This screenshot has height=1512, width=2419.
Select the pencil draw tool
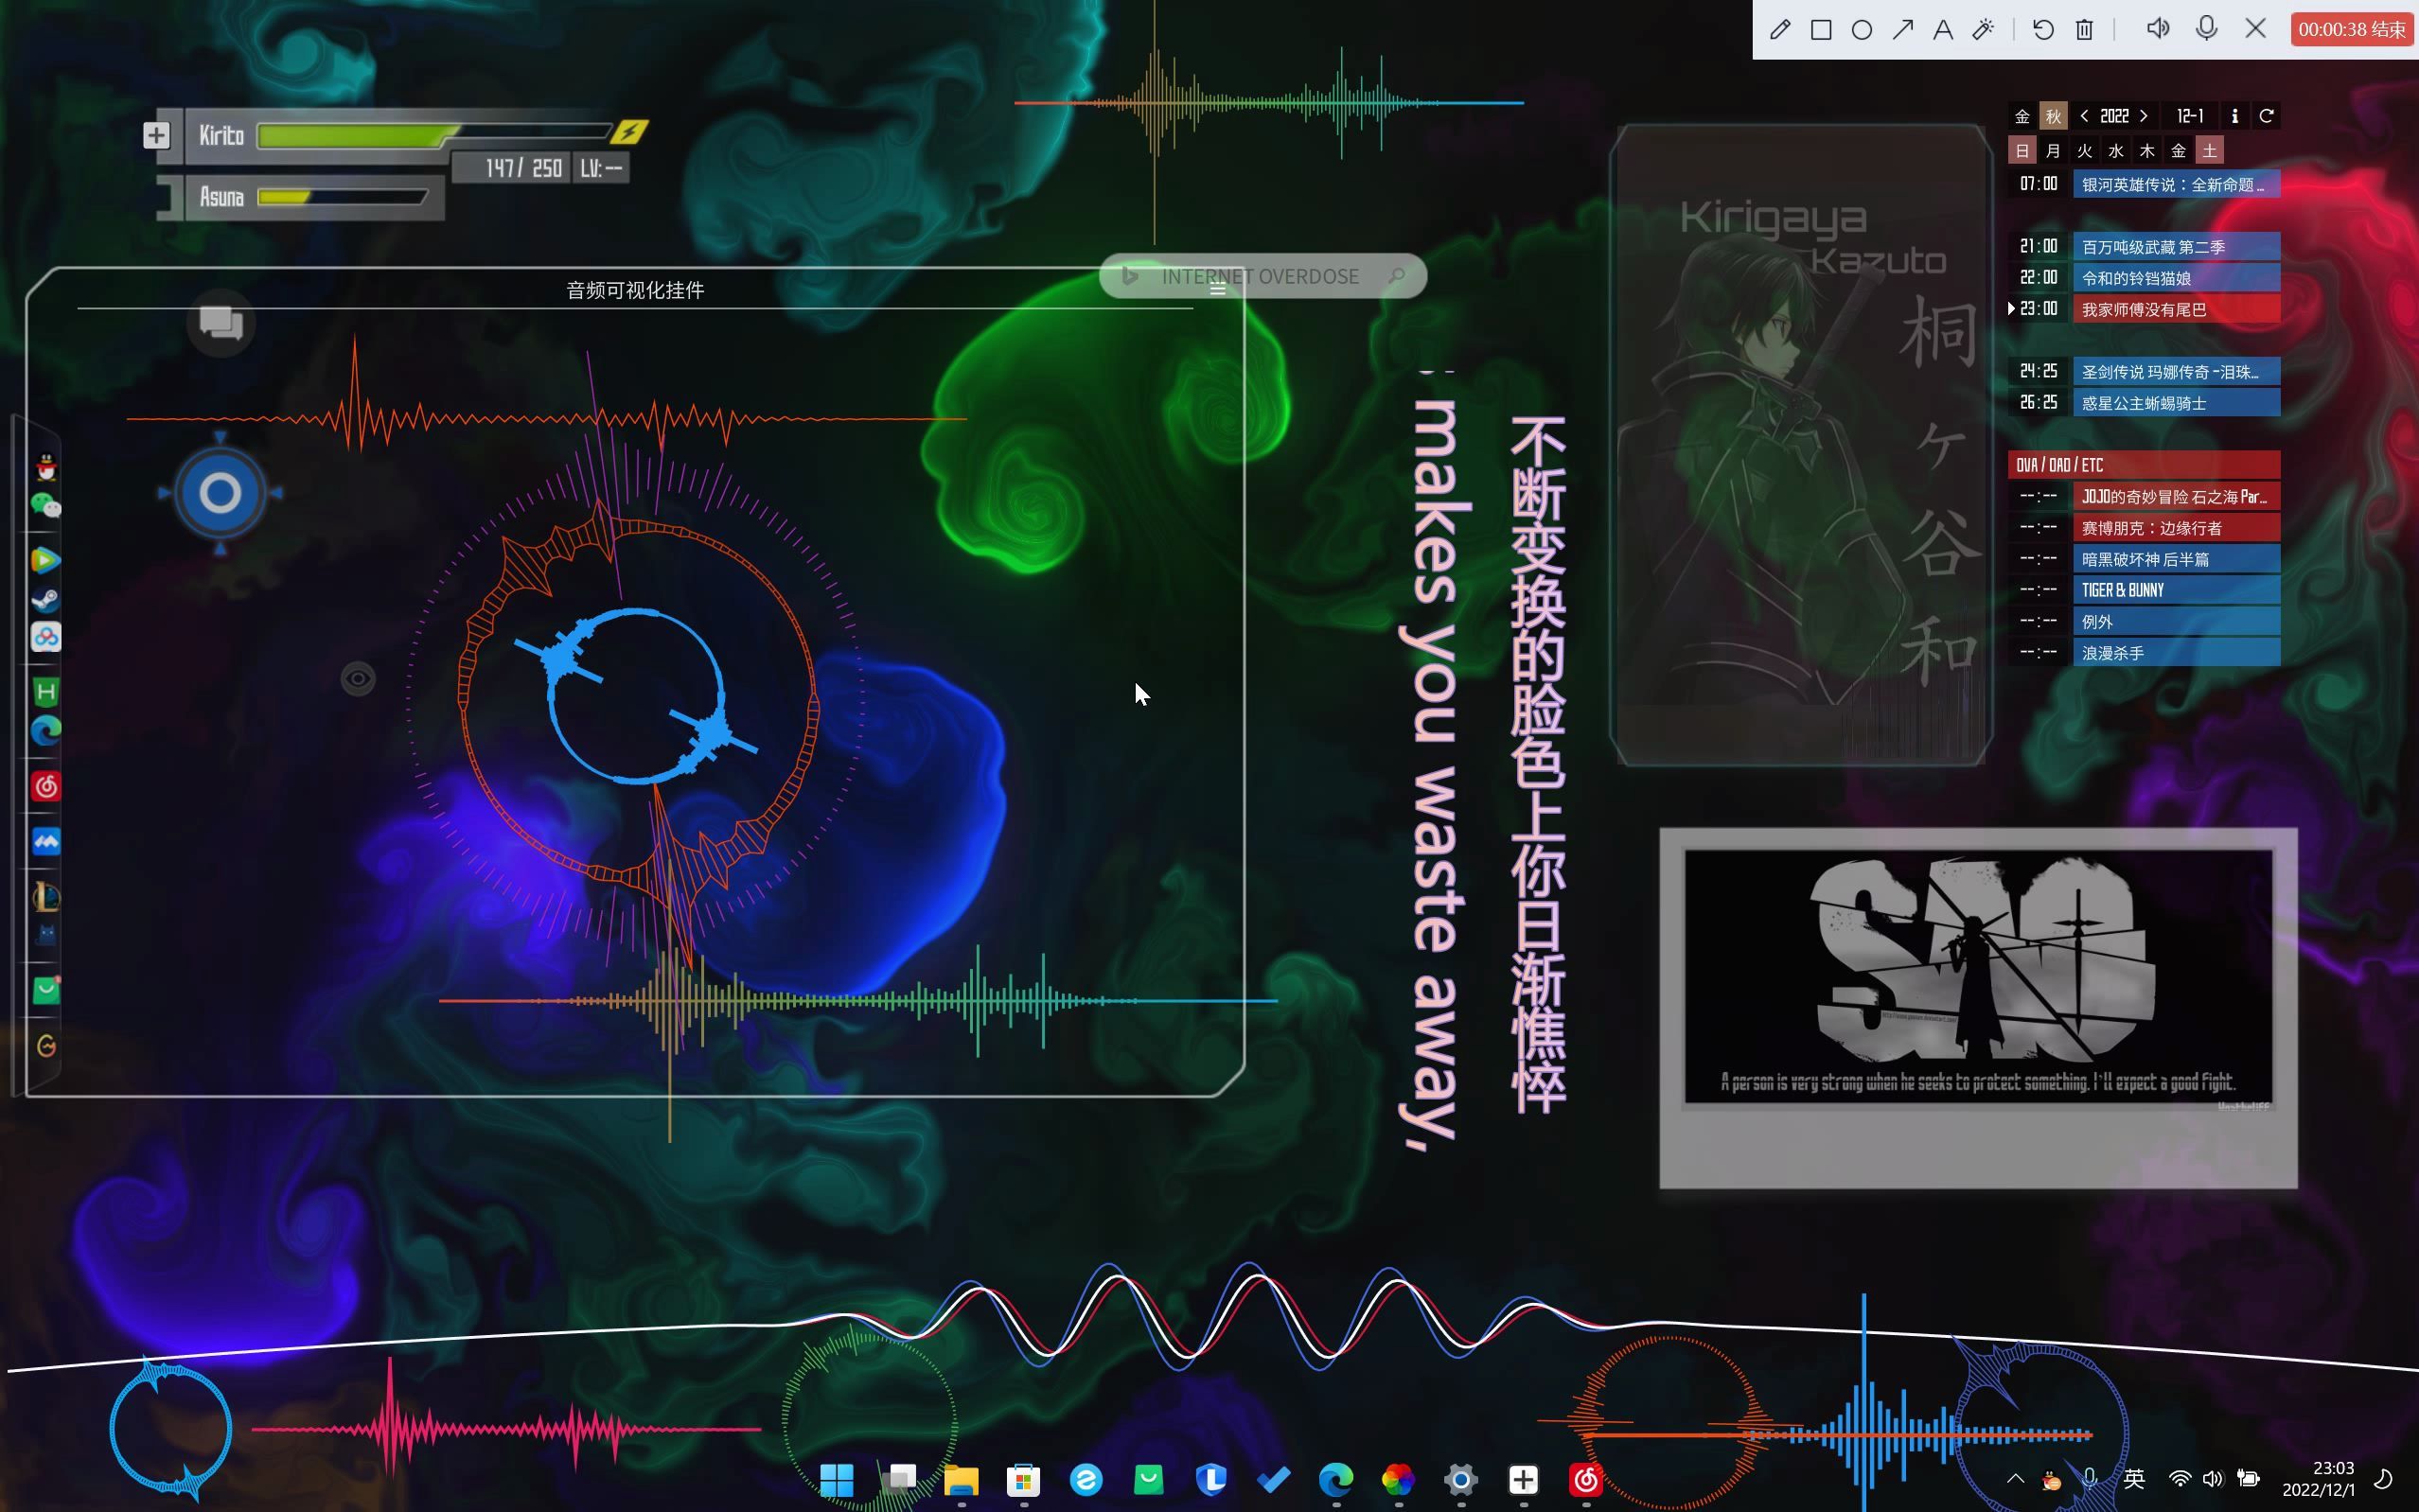(1780, 29)
